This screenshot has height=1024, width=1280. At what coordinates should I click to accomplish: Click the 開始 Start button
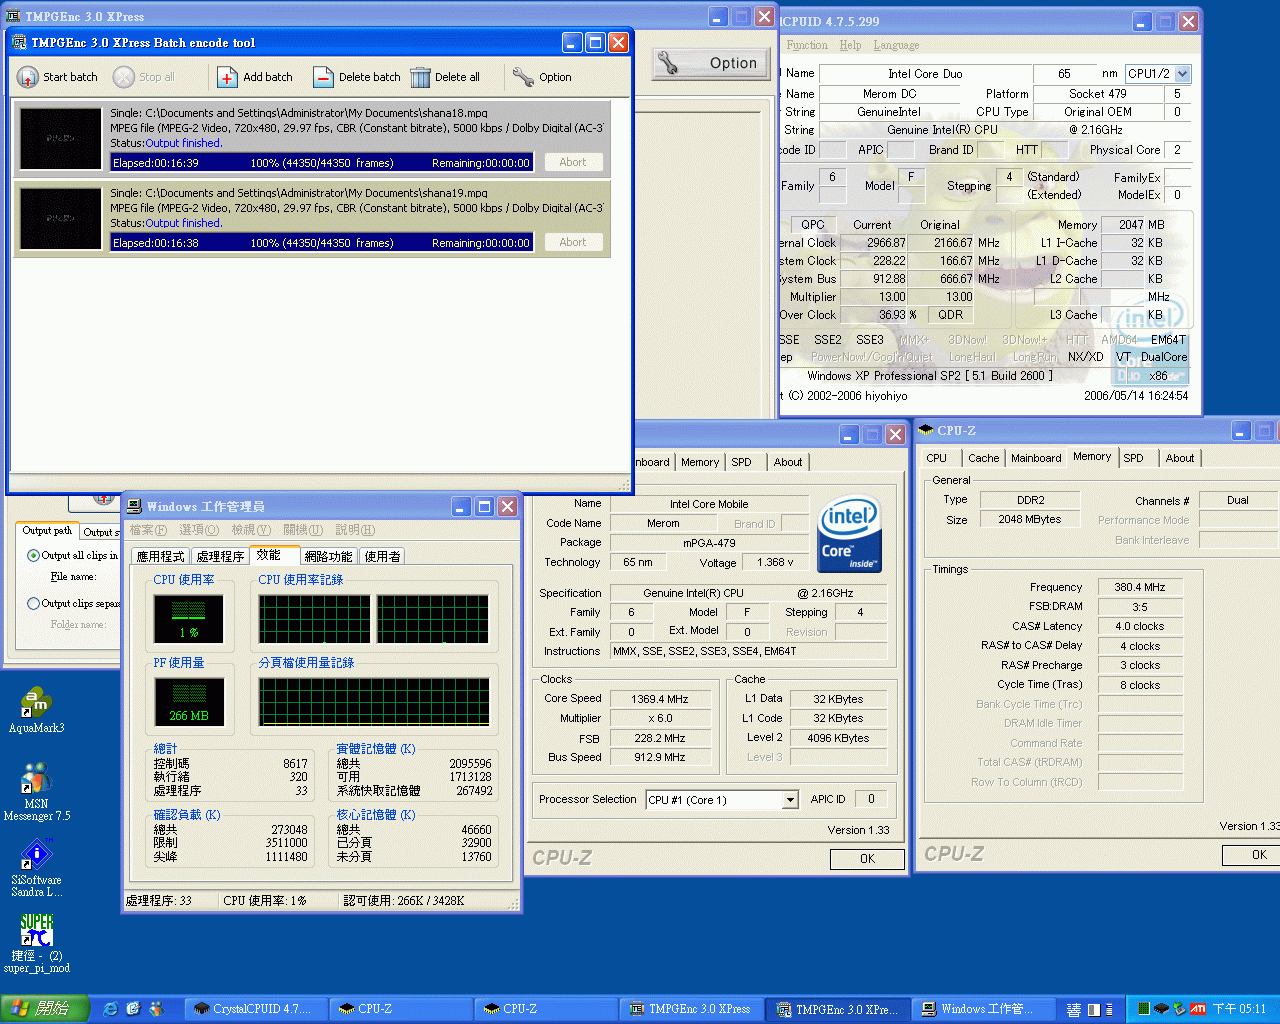[45, 1009]
